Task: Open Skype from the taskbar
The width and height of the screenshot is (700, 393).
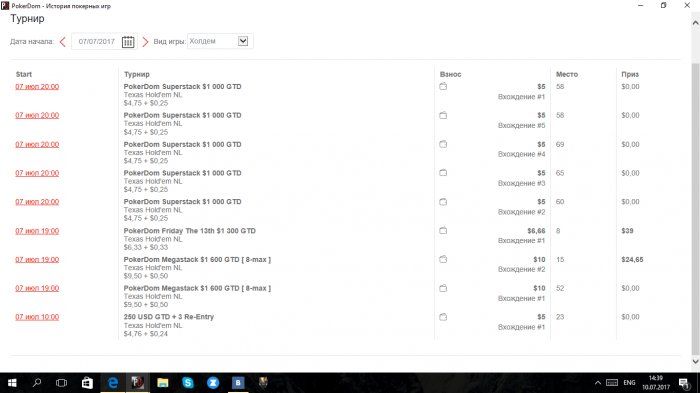Action: pos(188,383)
